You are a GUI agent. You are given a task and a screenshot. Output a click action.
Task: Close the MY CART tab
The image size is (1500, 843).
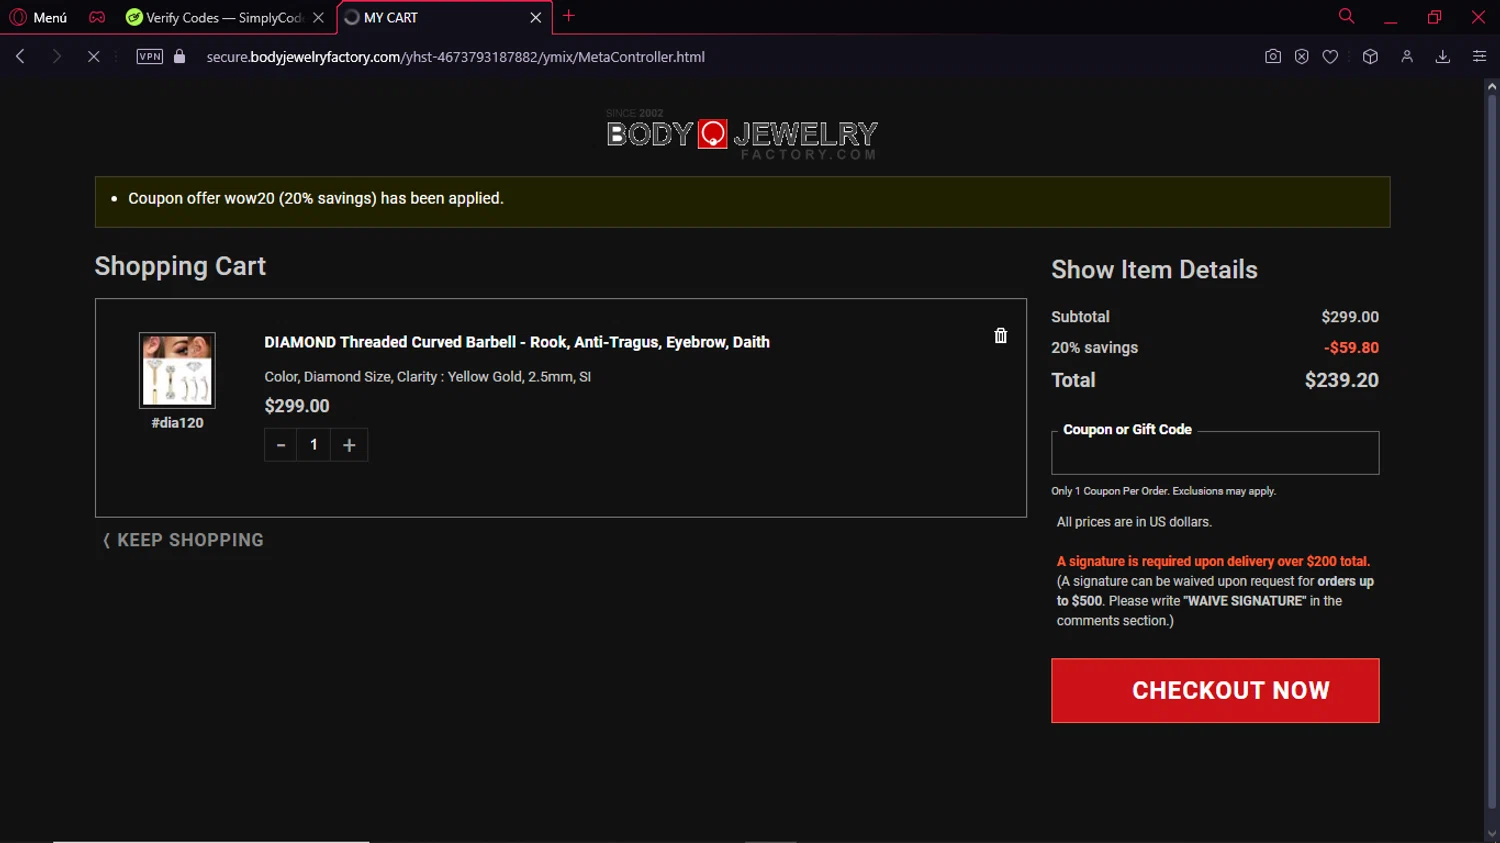point(536,17)
